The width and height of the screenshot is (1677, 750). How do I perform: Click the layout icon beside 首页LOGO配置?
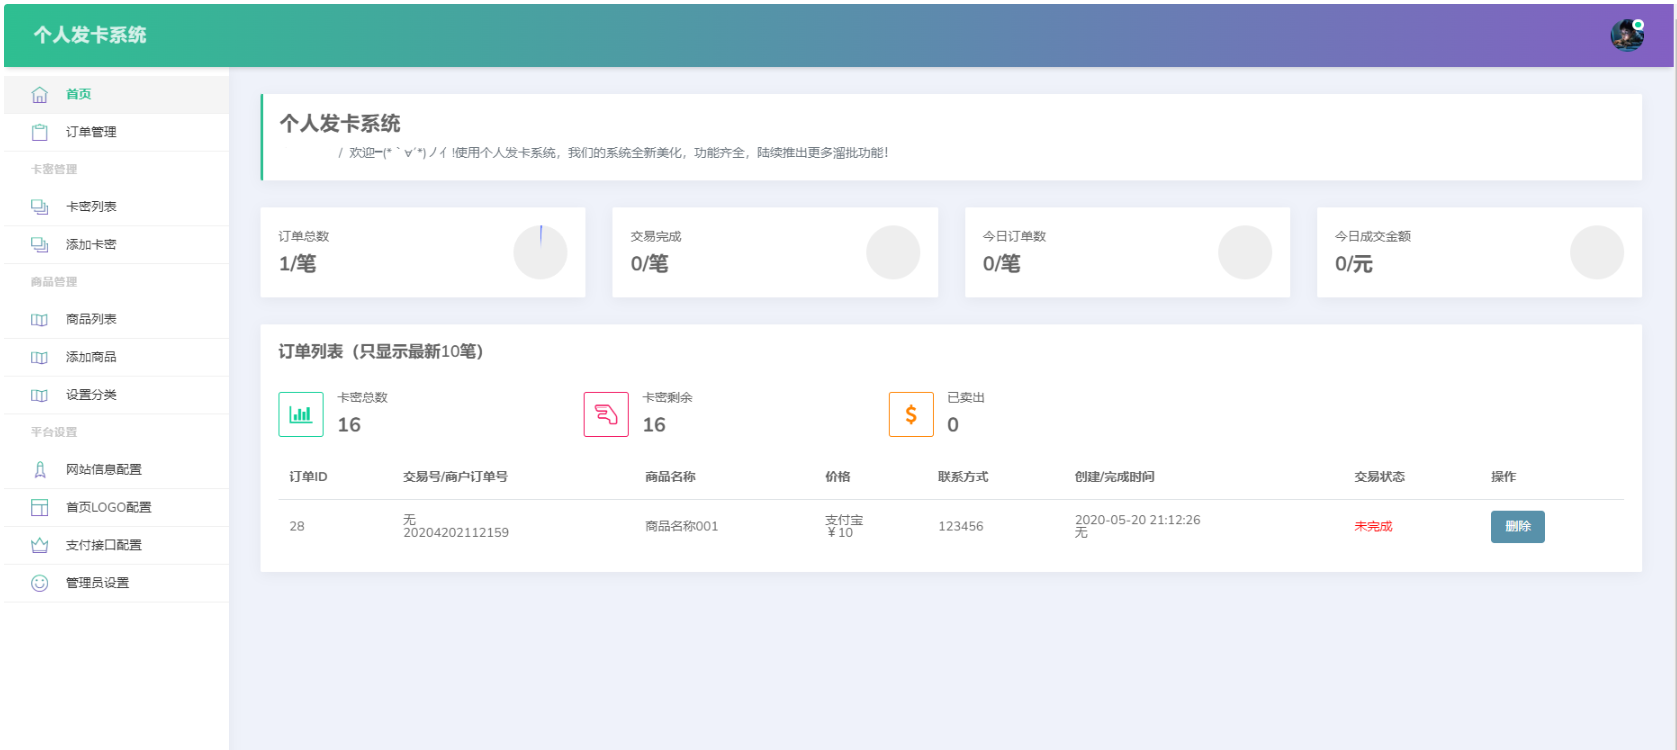[39, 508]
